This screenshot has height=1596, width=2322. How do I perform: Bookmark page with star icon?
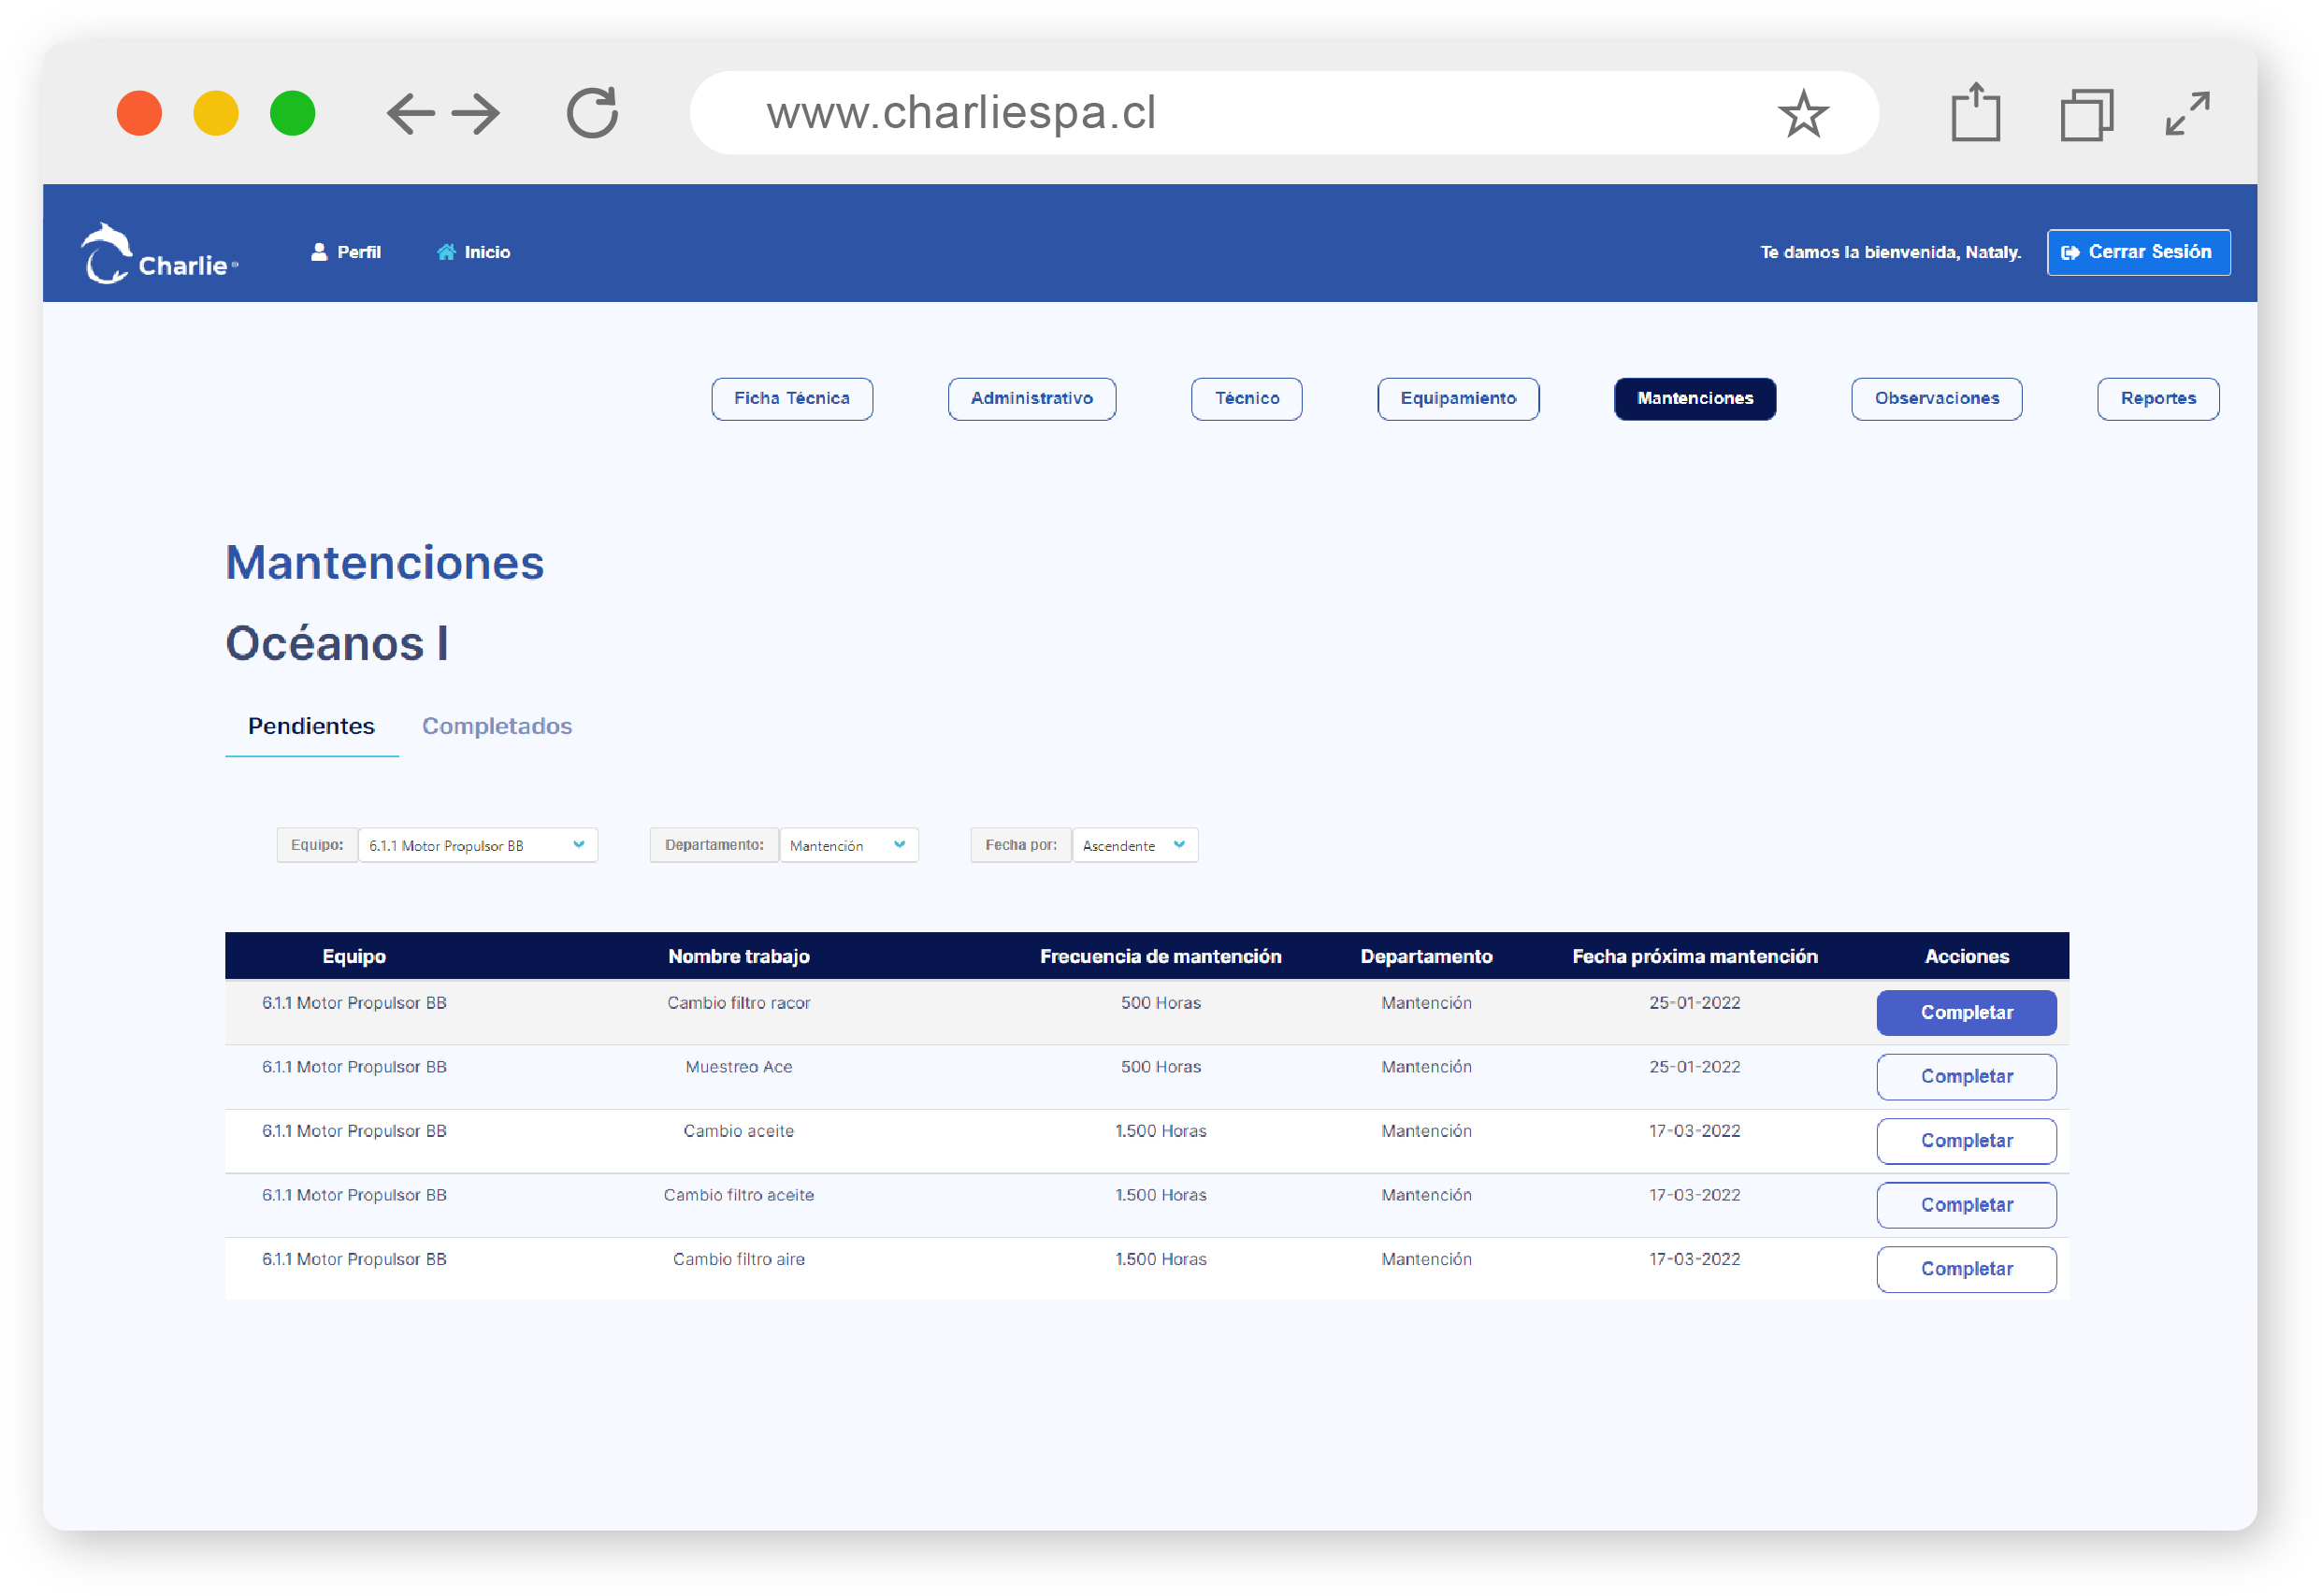click(x=1803, y=113)
